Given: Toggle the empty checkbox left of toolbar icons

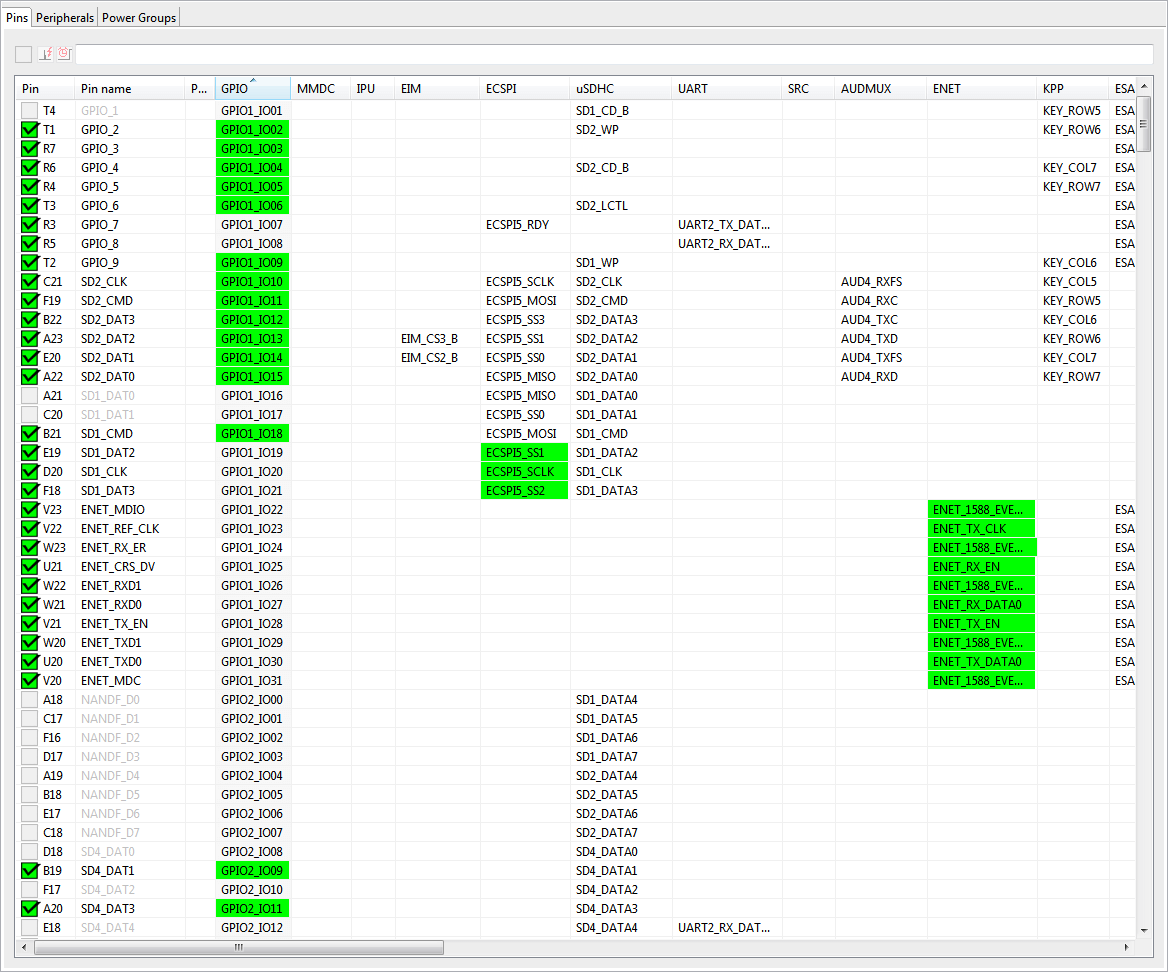Looking at the screenshot, I should [24, 54].
